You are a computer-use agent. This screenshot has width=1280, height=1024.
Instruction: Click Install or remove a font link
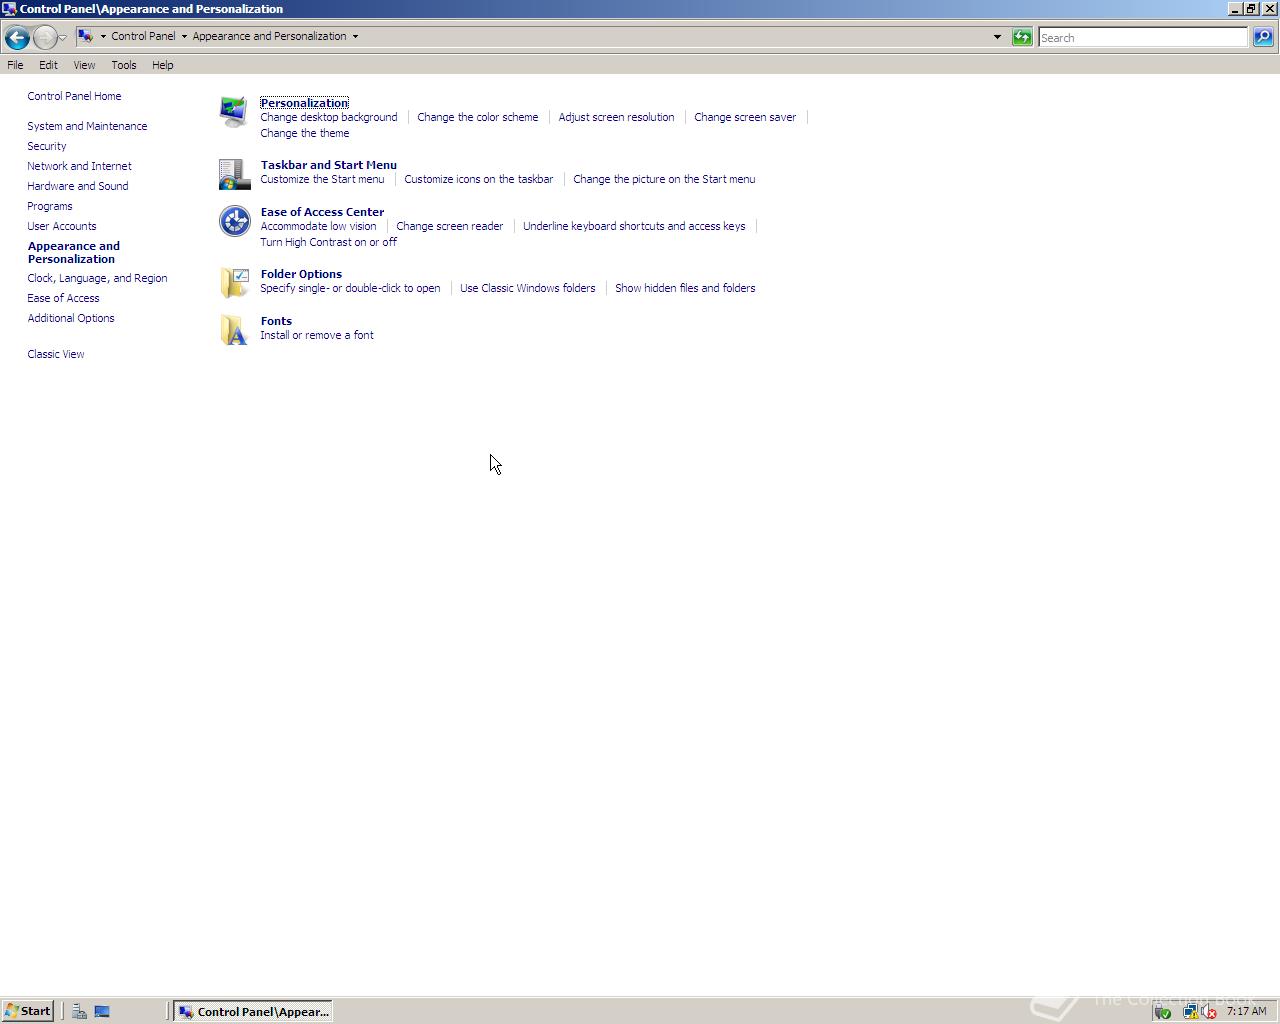pyautogui.click(x=317, y=335)
